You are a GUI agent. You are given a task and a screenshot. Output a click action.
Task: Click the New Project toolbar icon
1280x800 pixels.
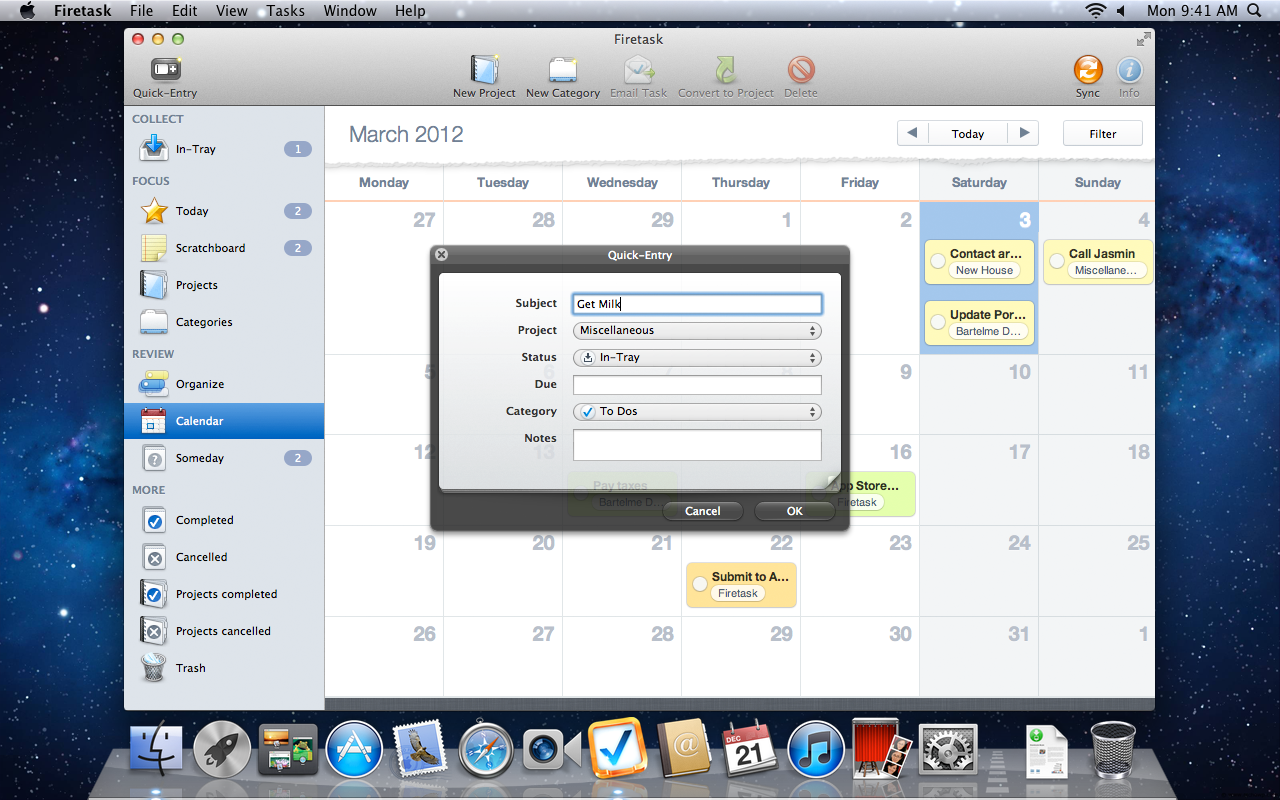tap(484, 70)
